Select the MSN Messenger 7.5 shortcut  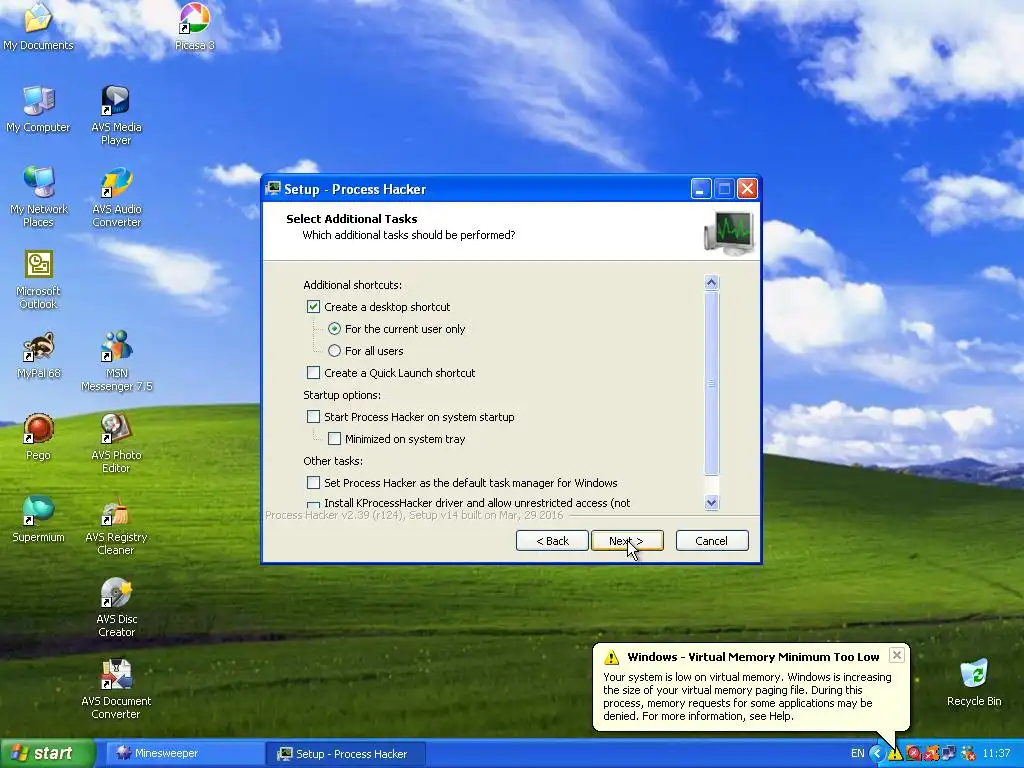(x=116, y=361)
